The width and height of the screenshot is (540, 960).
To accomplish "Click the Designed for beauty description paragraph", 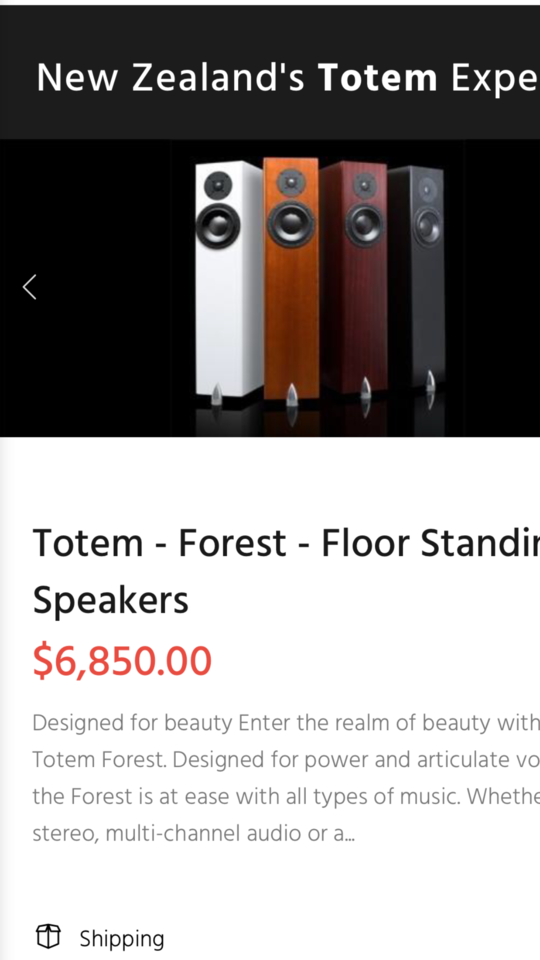I will 286,778.
